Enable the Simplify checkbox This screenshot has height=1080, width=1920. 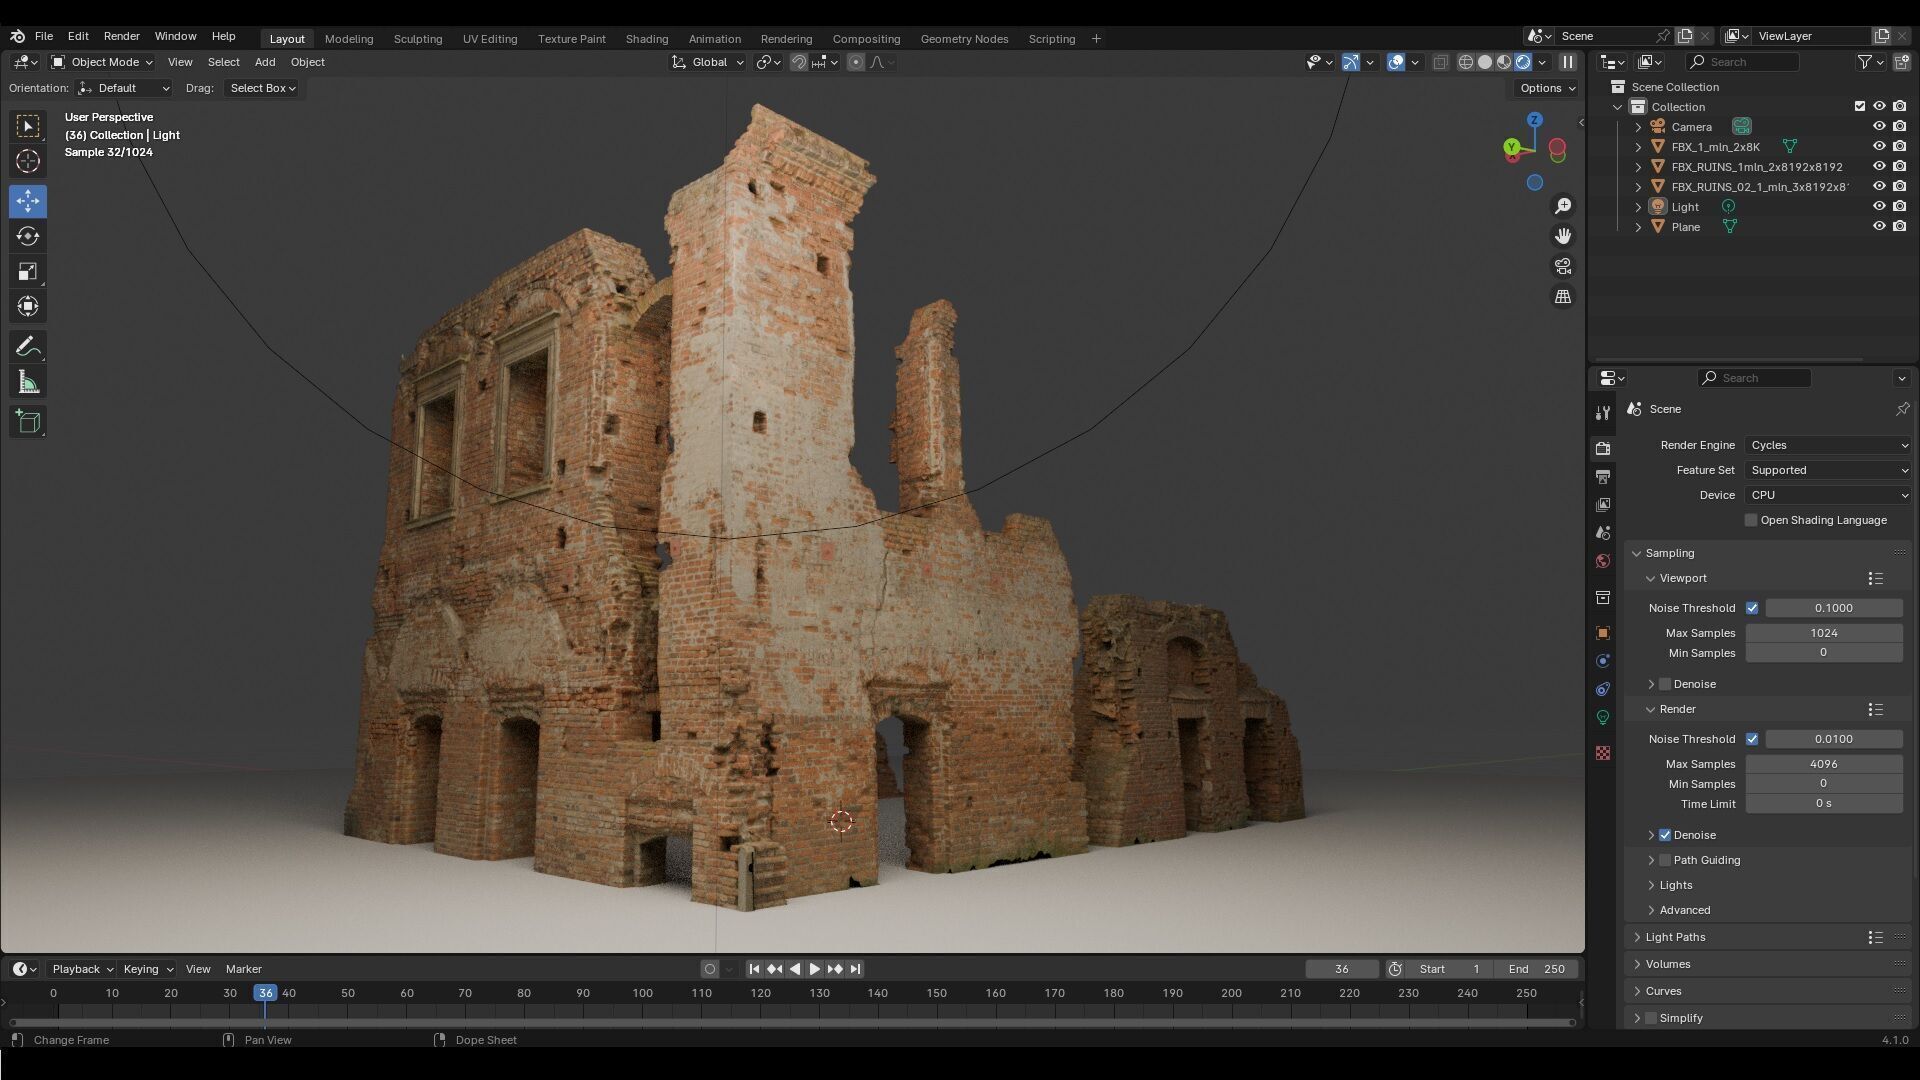[x=1651, y=1018]
